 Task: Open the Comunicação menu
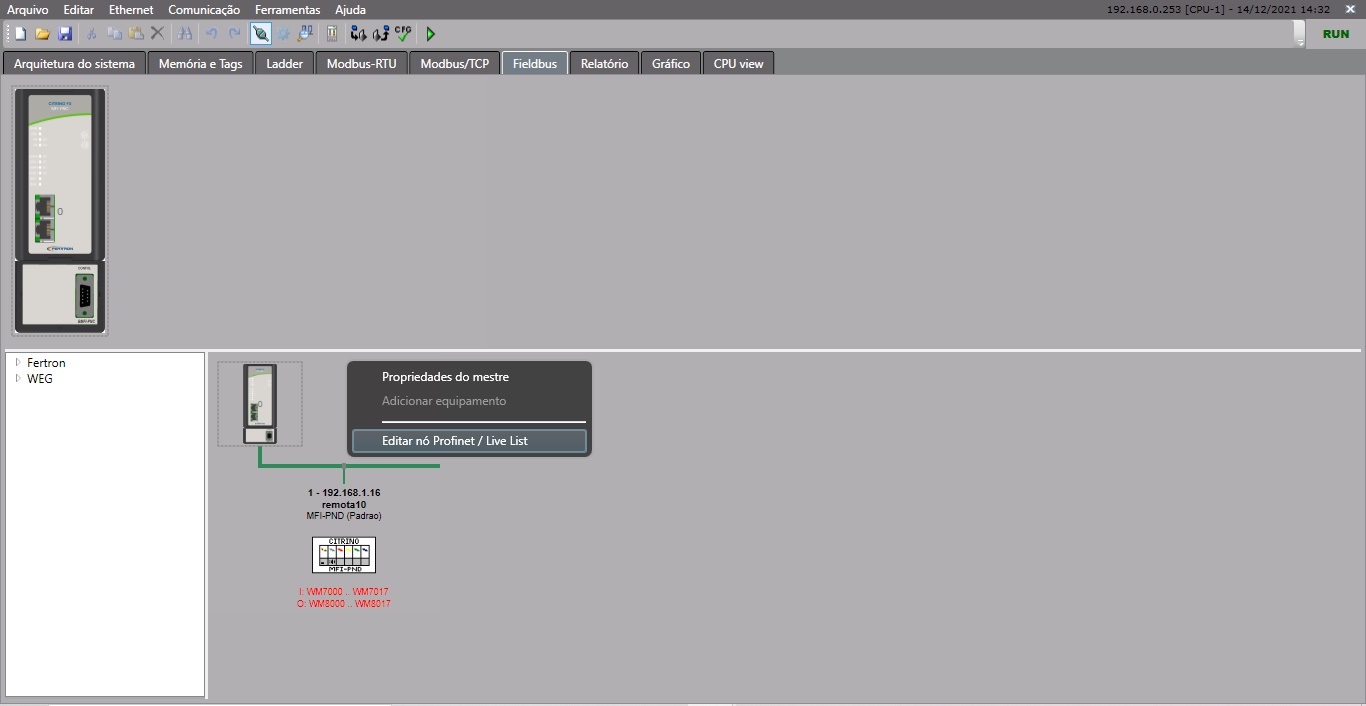204,10
